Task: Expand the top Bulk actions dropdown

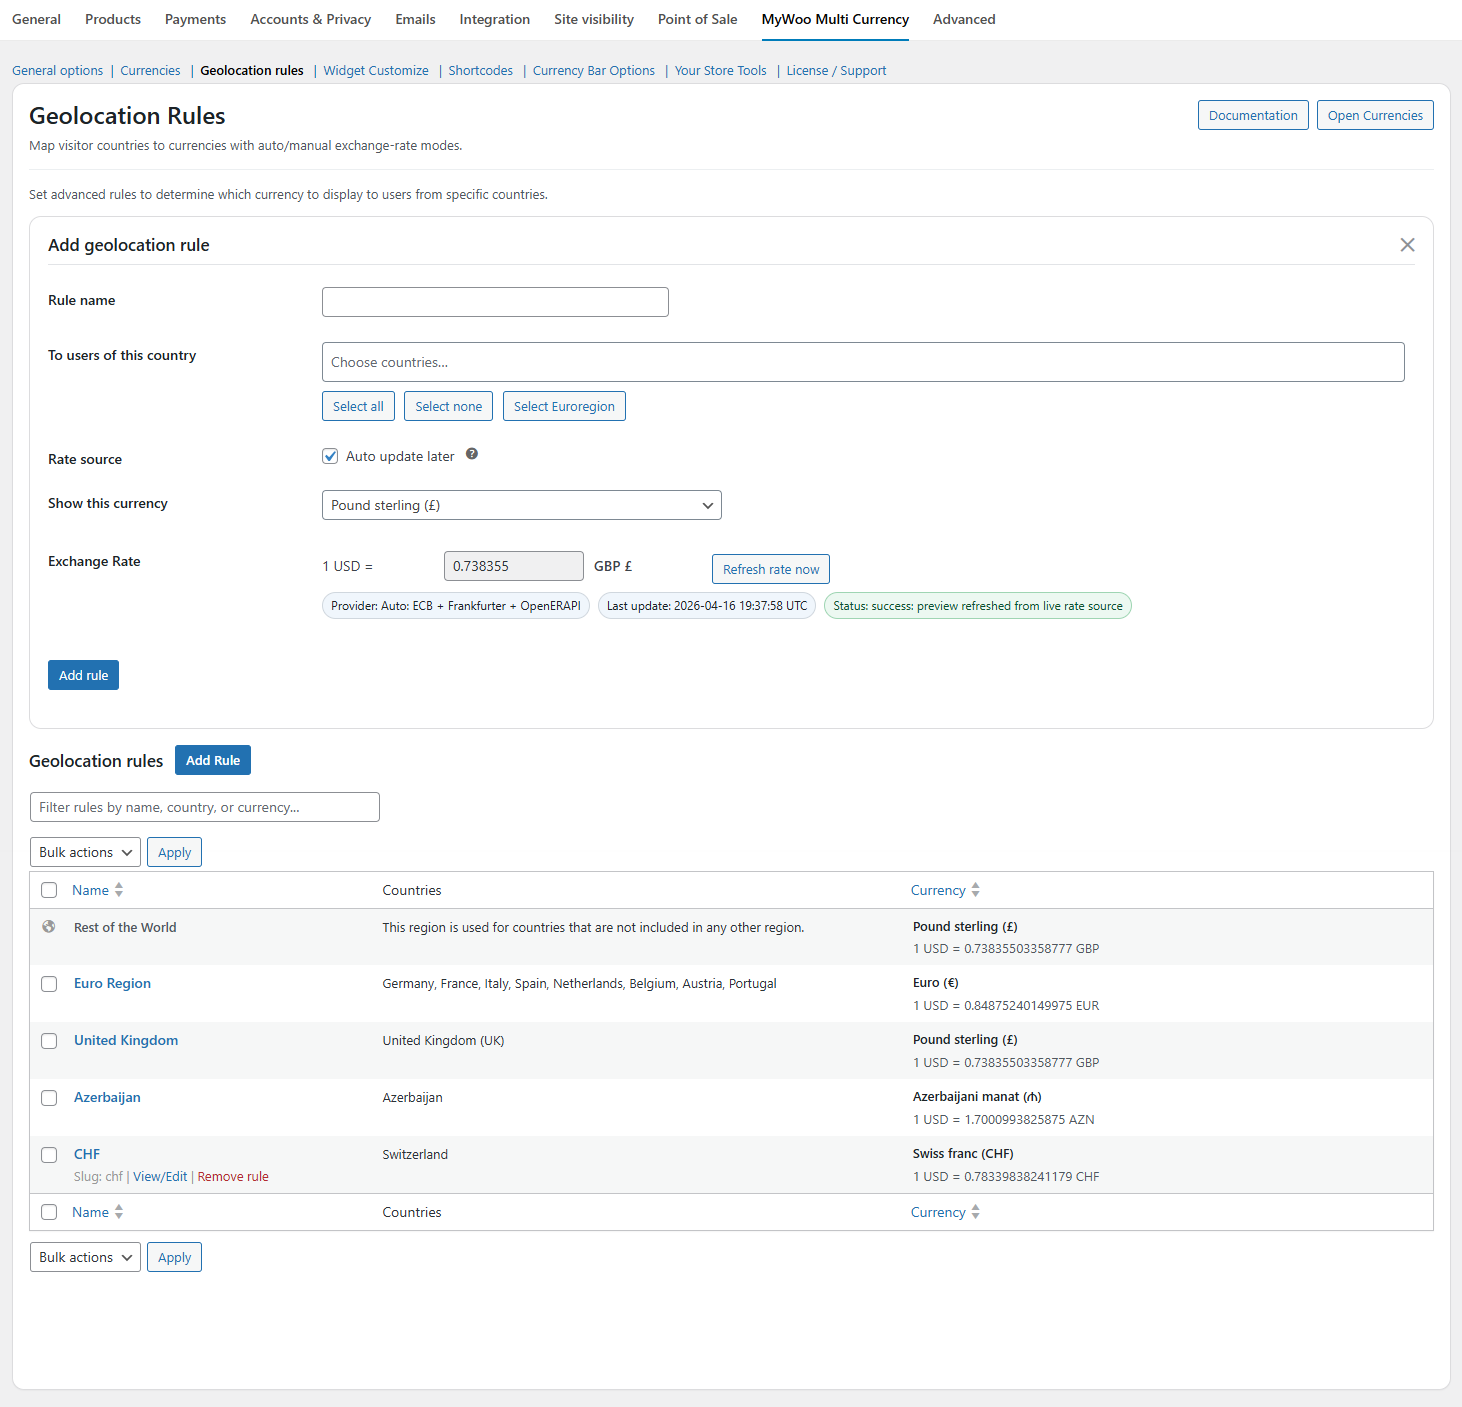Action: point(85,852)
